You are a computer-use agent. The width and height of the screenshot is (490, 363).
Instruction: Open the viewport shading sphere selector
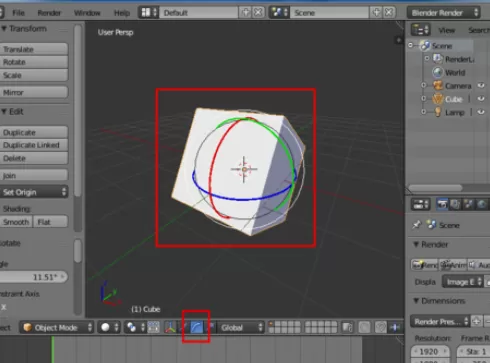click(109, 327)
